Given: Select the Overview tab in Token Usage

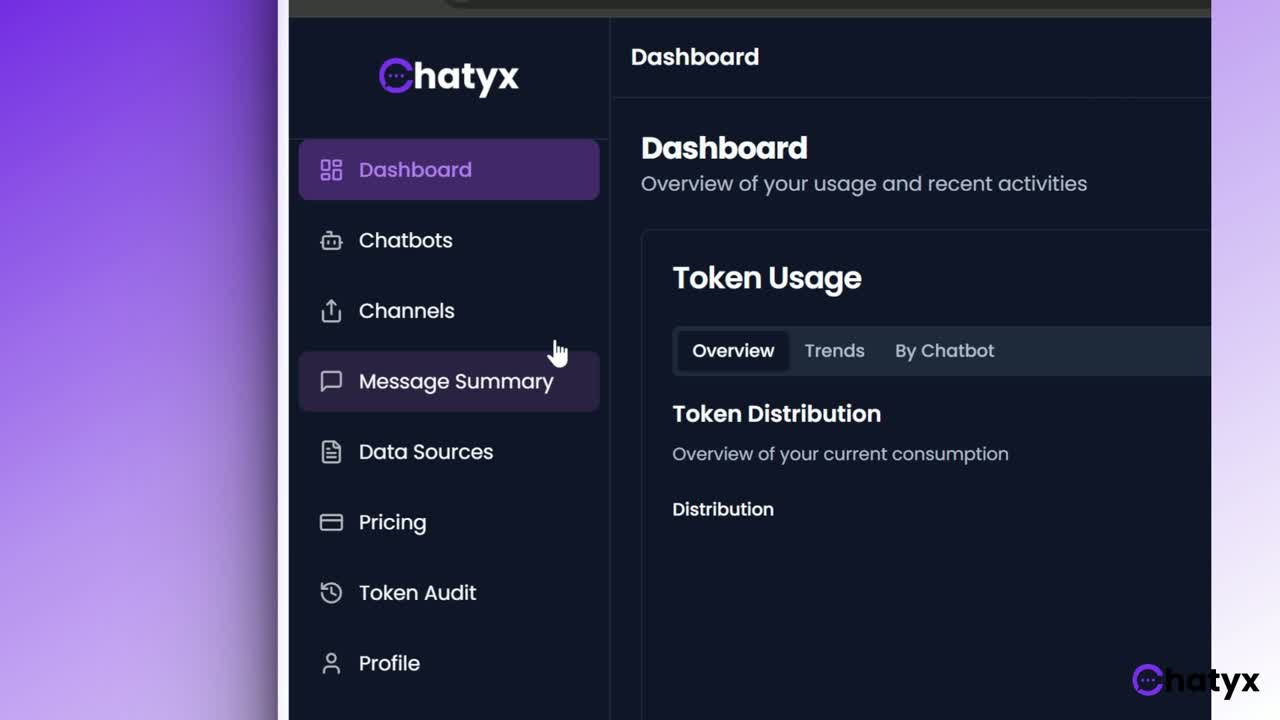Looking at the screenshot, I should point(733,351).
